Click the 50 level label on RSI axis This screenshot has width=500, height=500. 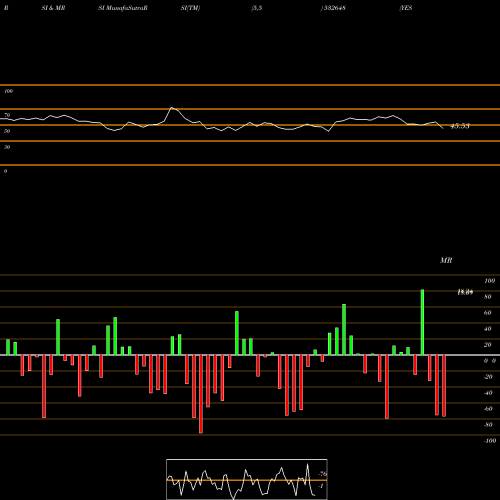(7, 131)
